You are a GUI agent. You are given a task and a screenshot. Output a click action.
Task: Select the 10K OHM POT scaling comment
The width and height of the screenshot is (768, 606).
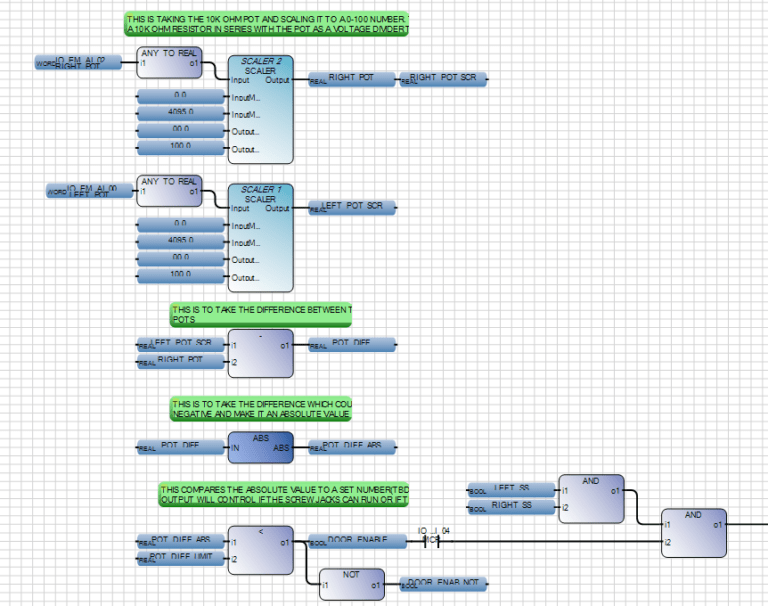click(x=266, y=24)
